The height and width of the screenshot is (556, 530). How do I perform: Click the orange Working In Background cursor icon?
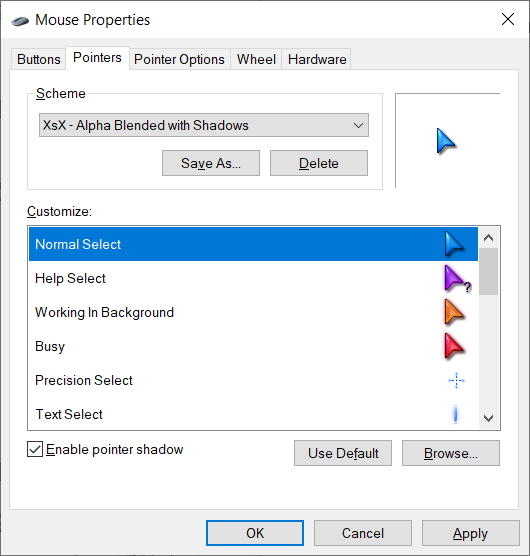pyautogui.click(x=454, y=312)
